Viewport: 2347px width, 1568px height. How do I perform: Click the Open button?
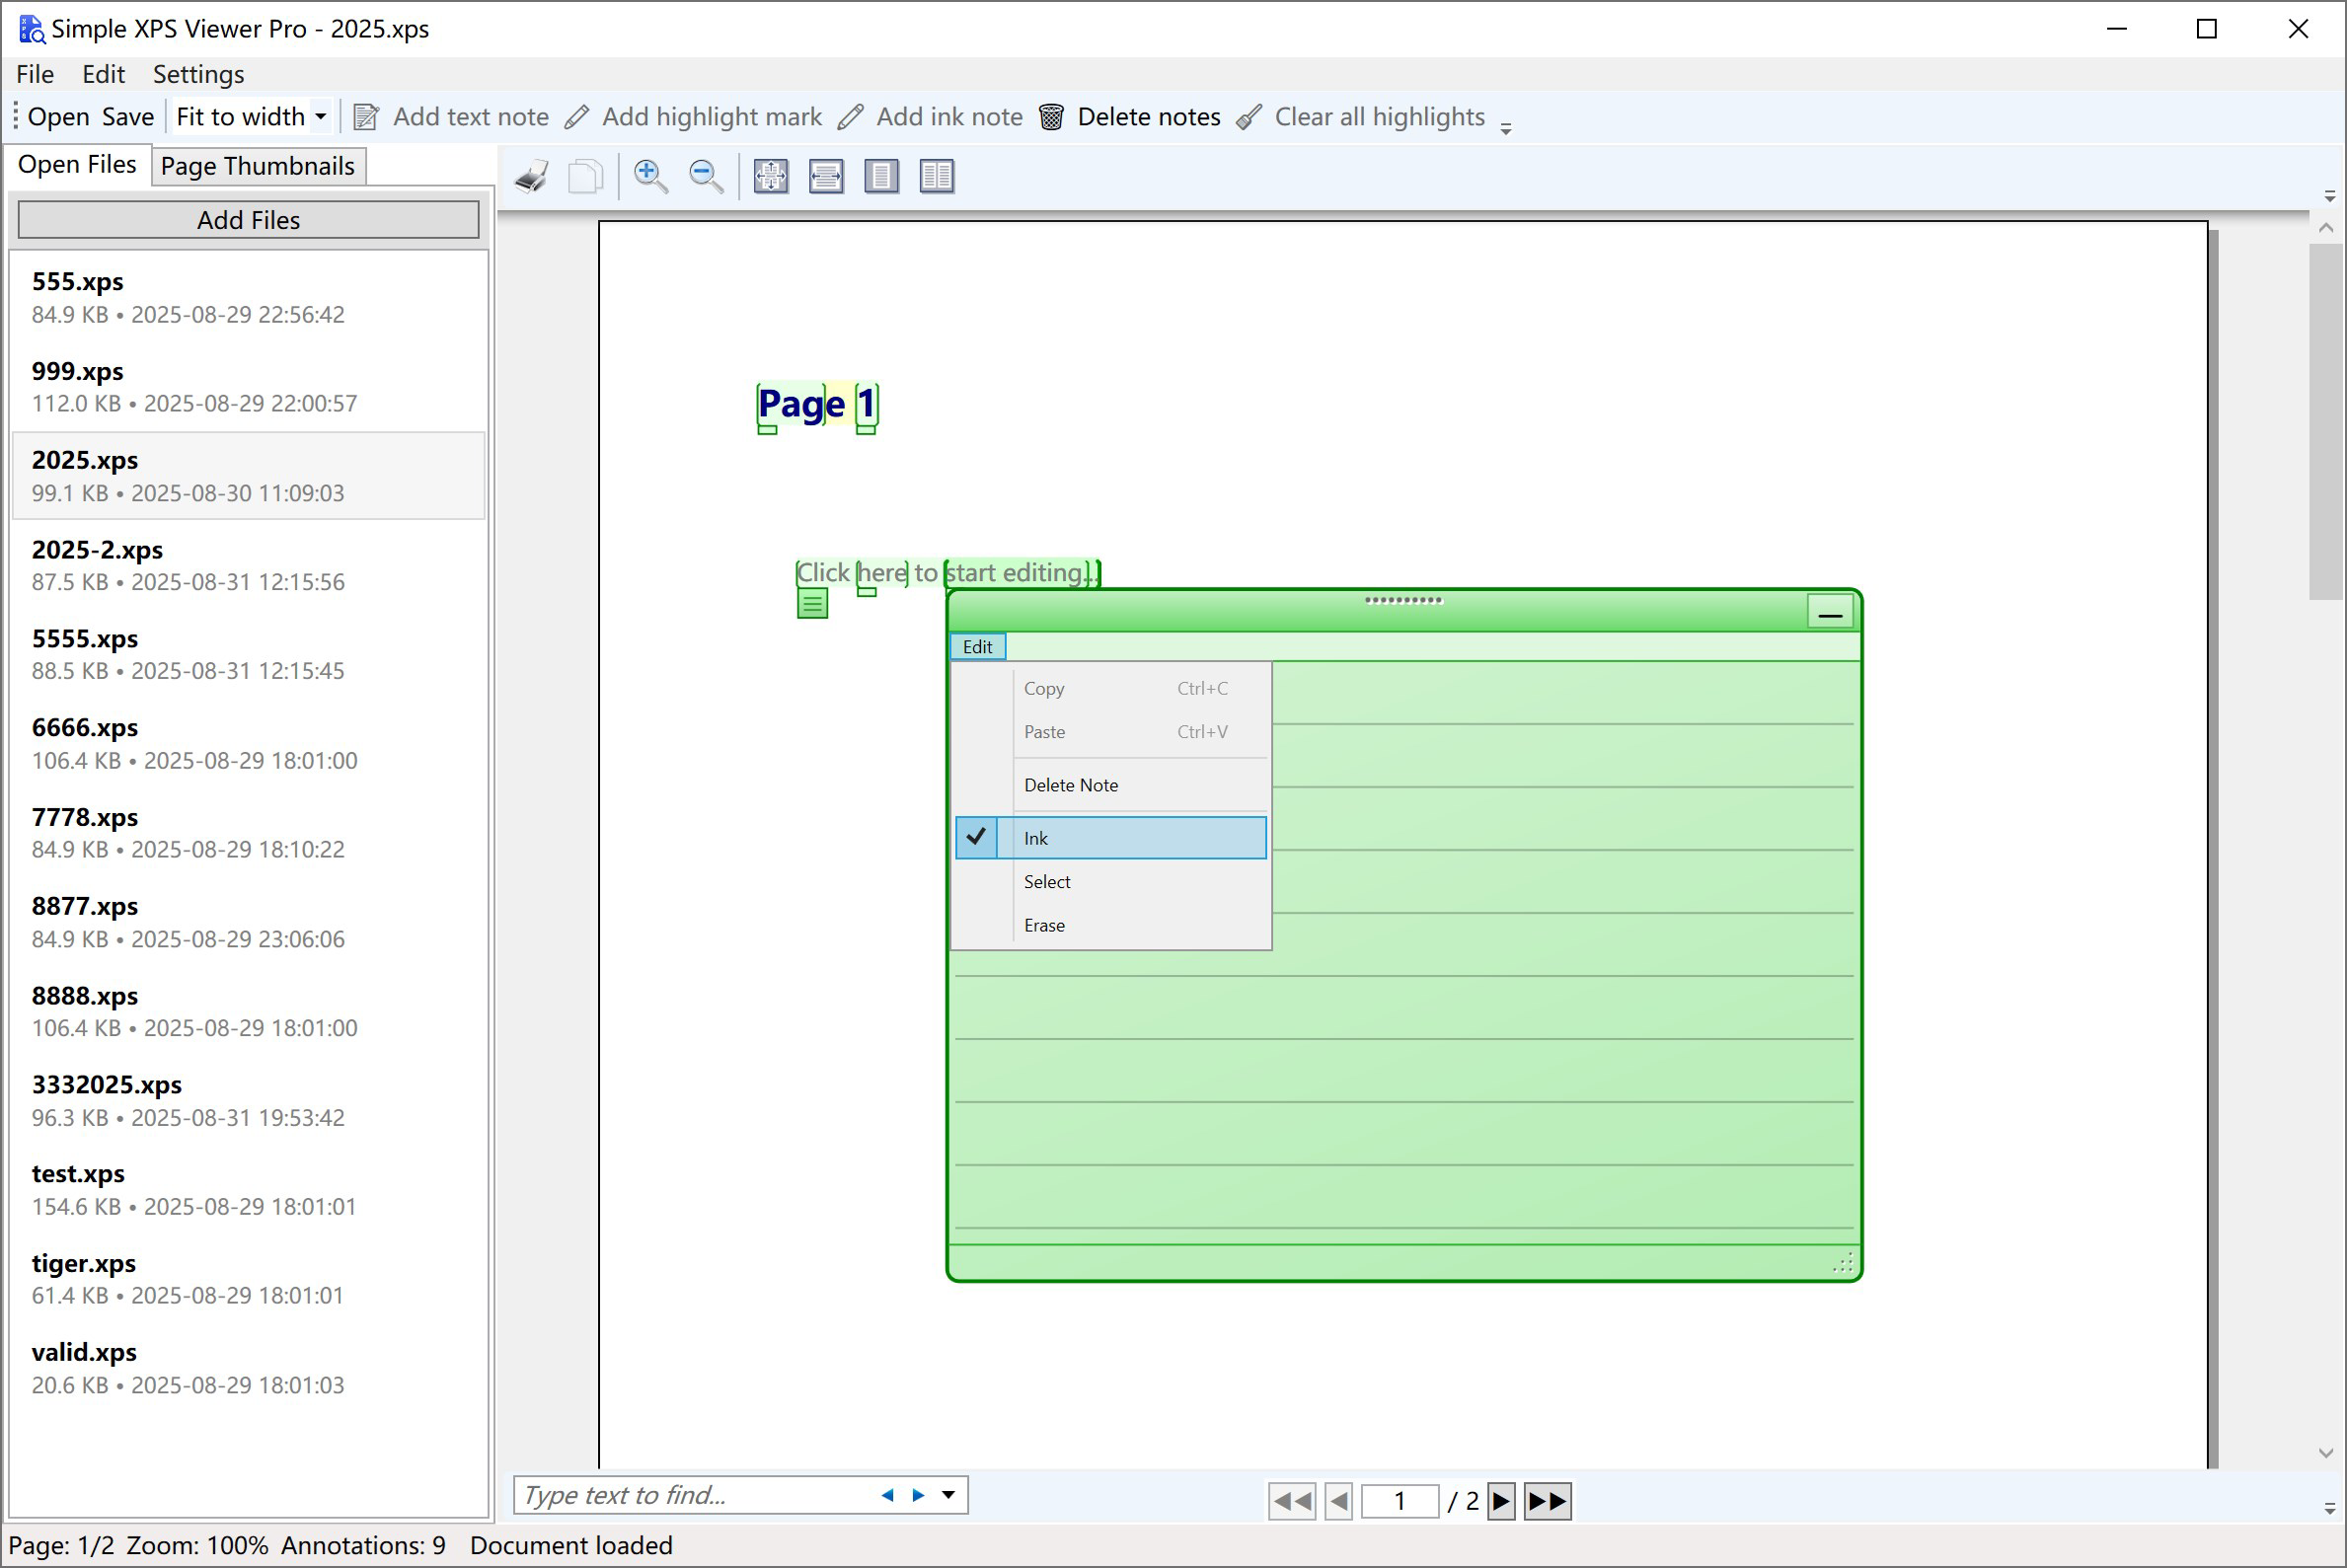pos(58,117)
